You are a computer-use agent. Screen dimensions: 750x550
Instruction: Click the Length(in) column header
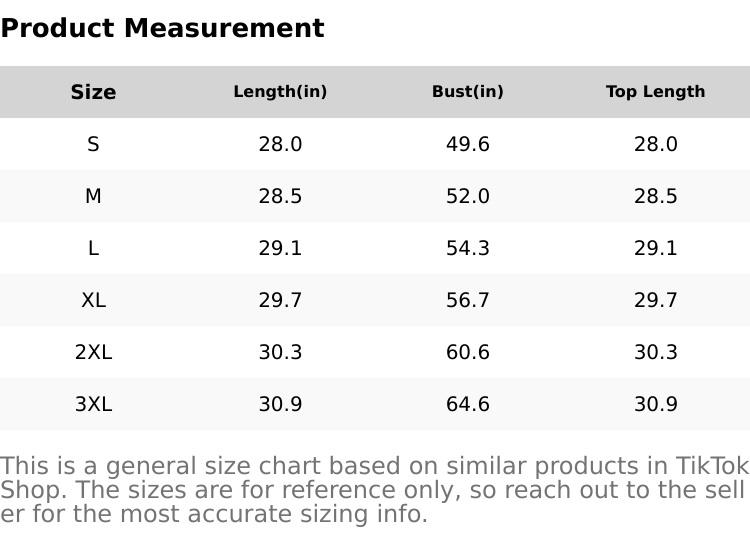pyautogui.click(x=280, y=92)
